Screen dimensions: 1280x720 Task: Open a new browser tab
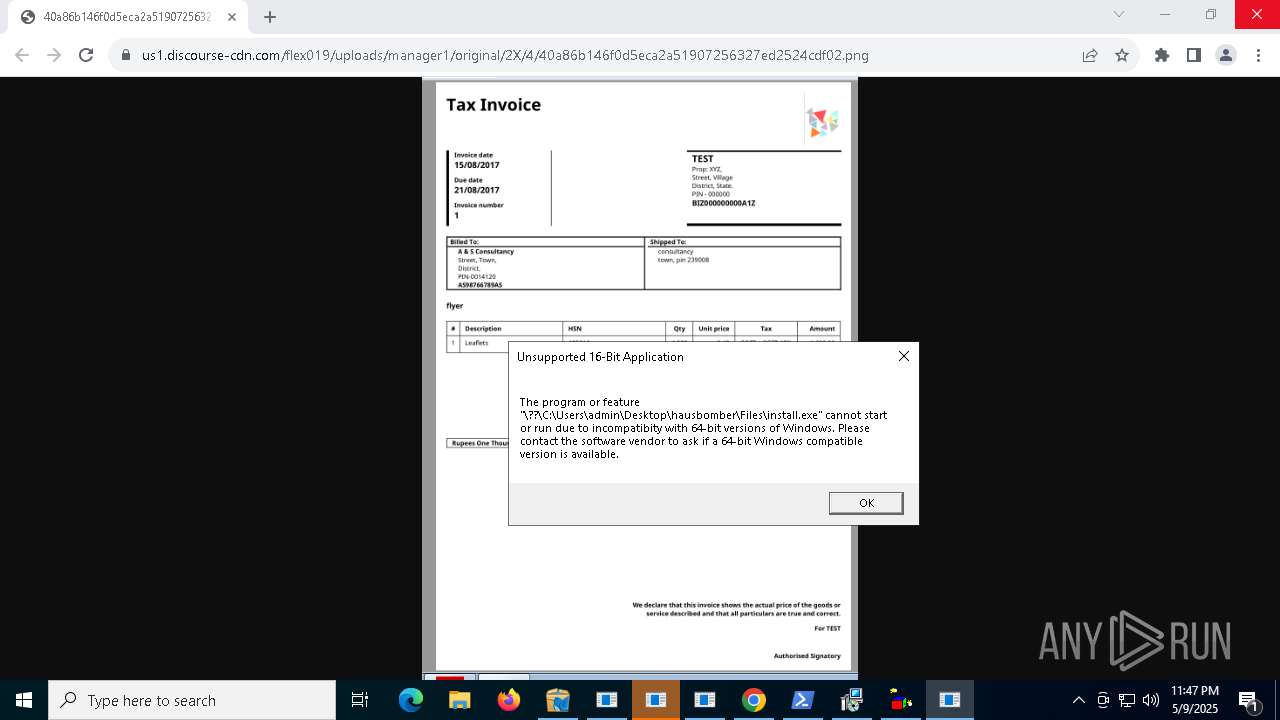coord(270,16)
